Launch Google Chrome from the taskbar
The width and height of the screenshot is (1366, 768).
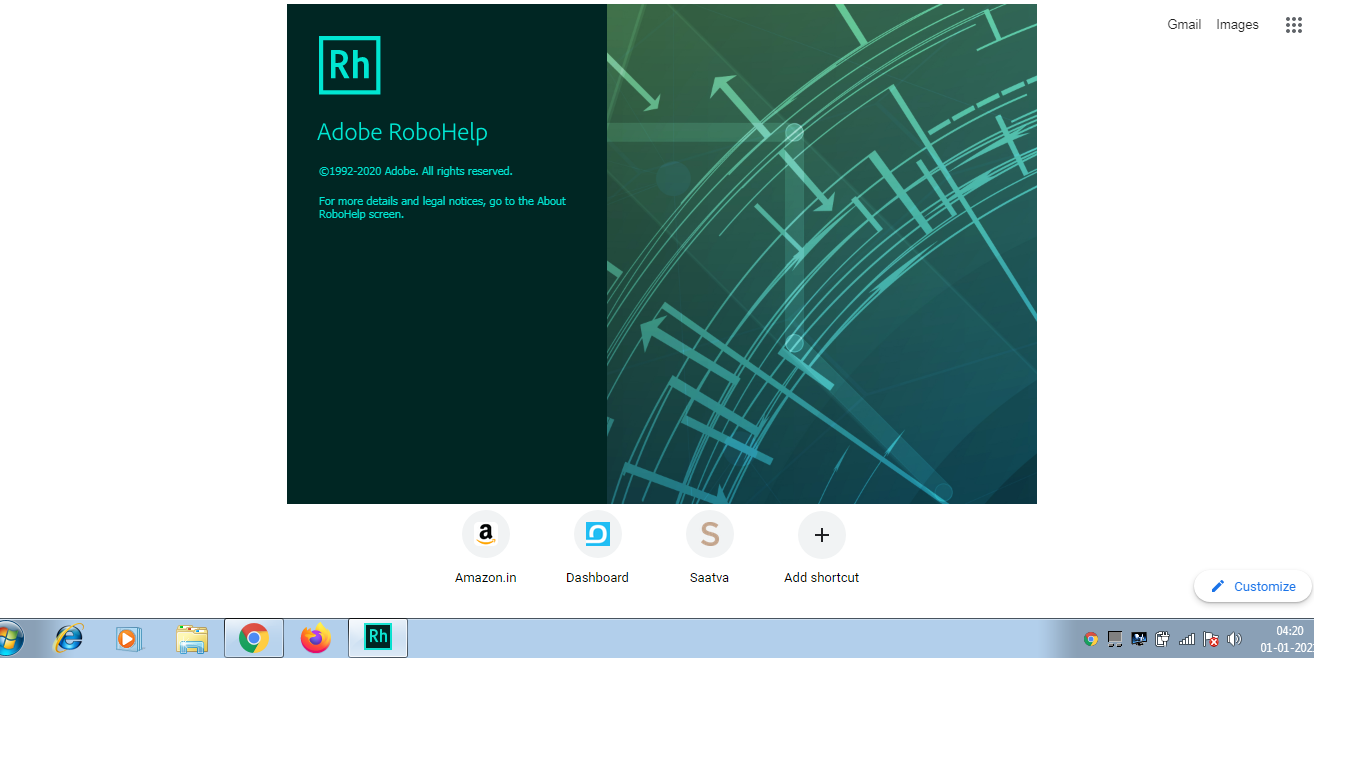coord(253,637)
